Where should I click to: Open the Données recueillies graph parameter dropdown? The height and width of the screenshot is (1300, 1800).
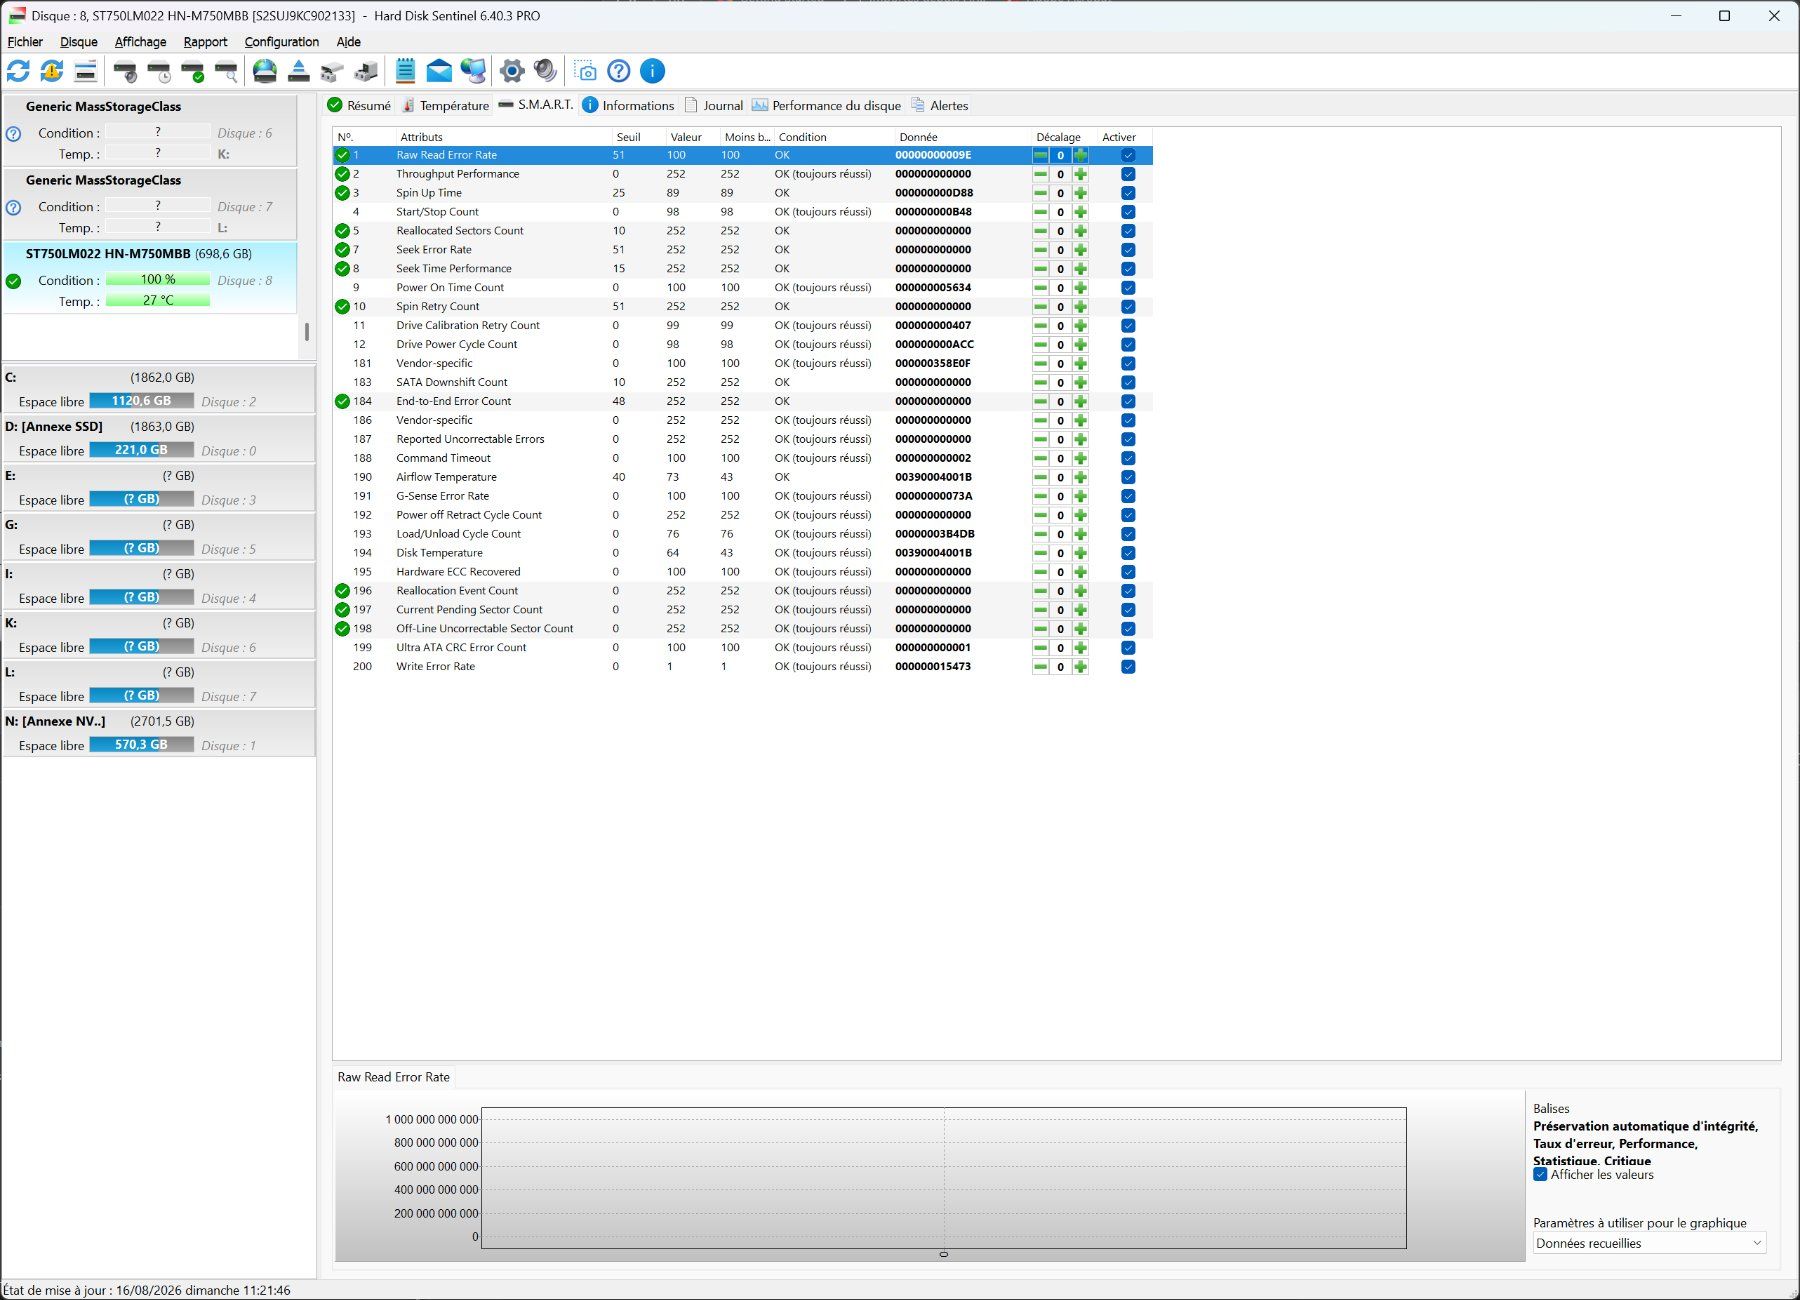1649,1243
